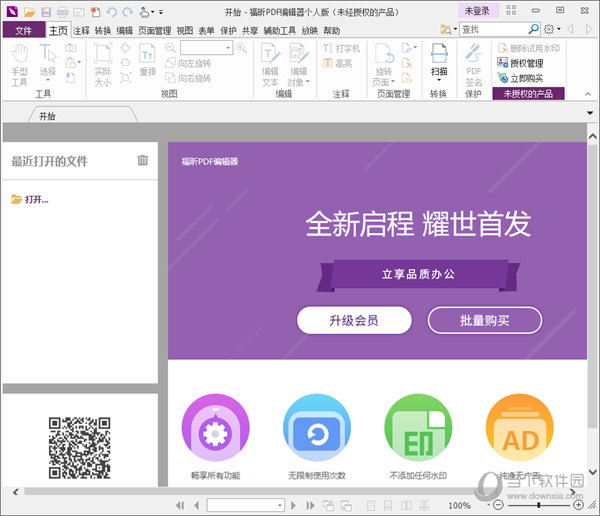Click the trash icon to clear recent files
The image size is (600, 516).
pyautogui.click(x=143, y=160)
